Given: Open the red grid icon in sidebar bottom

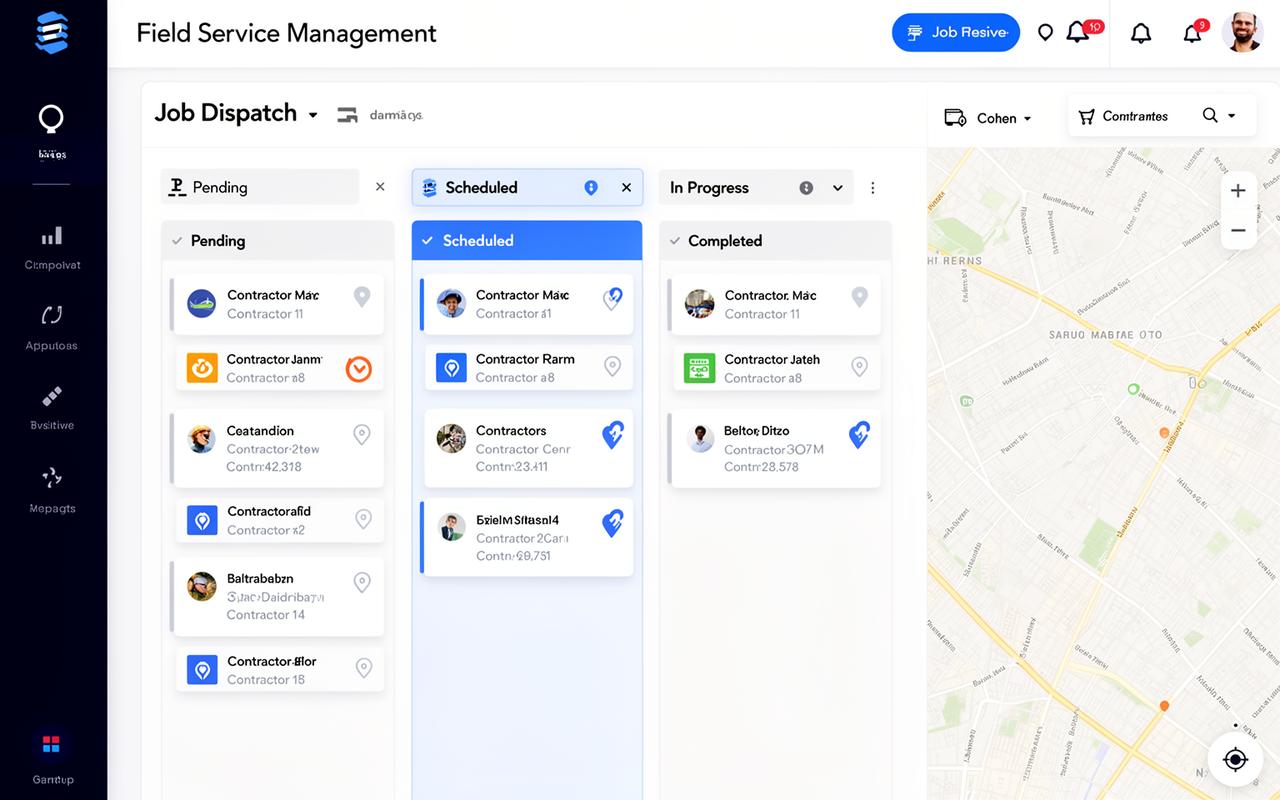Looking at the screenshot, I should (51, 744).
